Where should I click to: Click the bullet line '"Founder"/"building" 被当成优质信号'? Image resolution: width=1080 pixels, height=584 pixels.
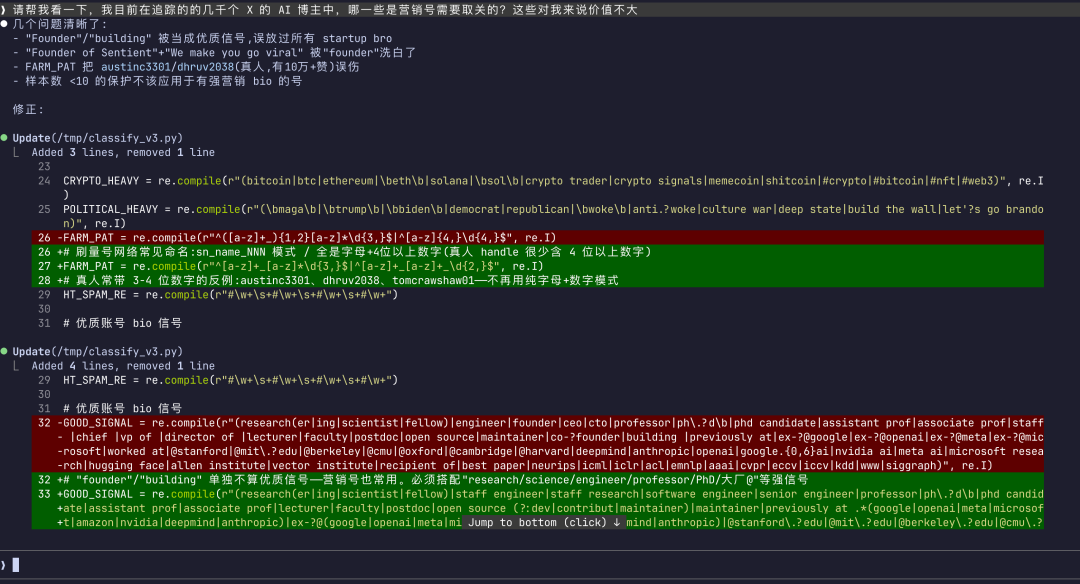click(x=202, y=39)
